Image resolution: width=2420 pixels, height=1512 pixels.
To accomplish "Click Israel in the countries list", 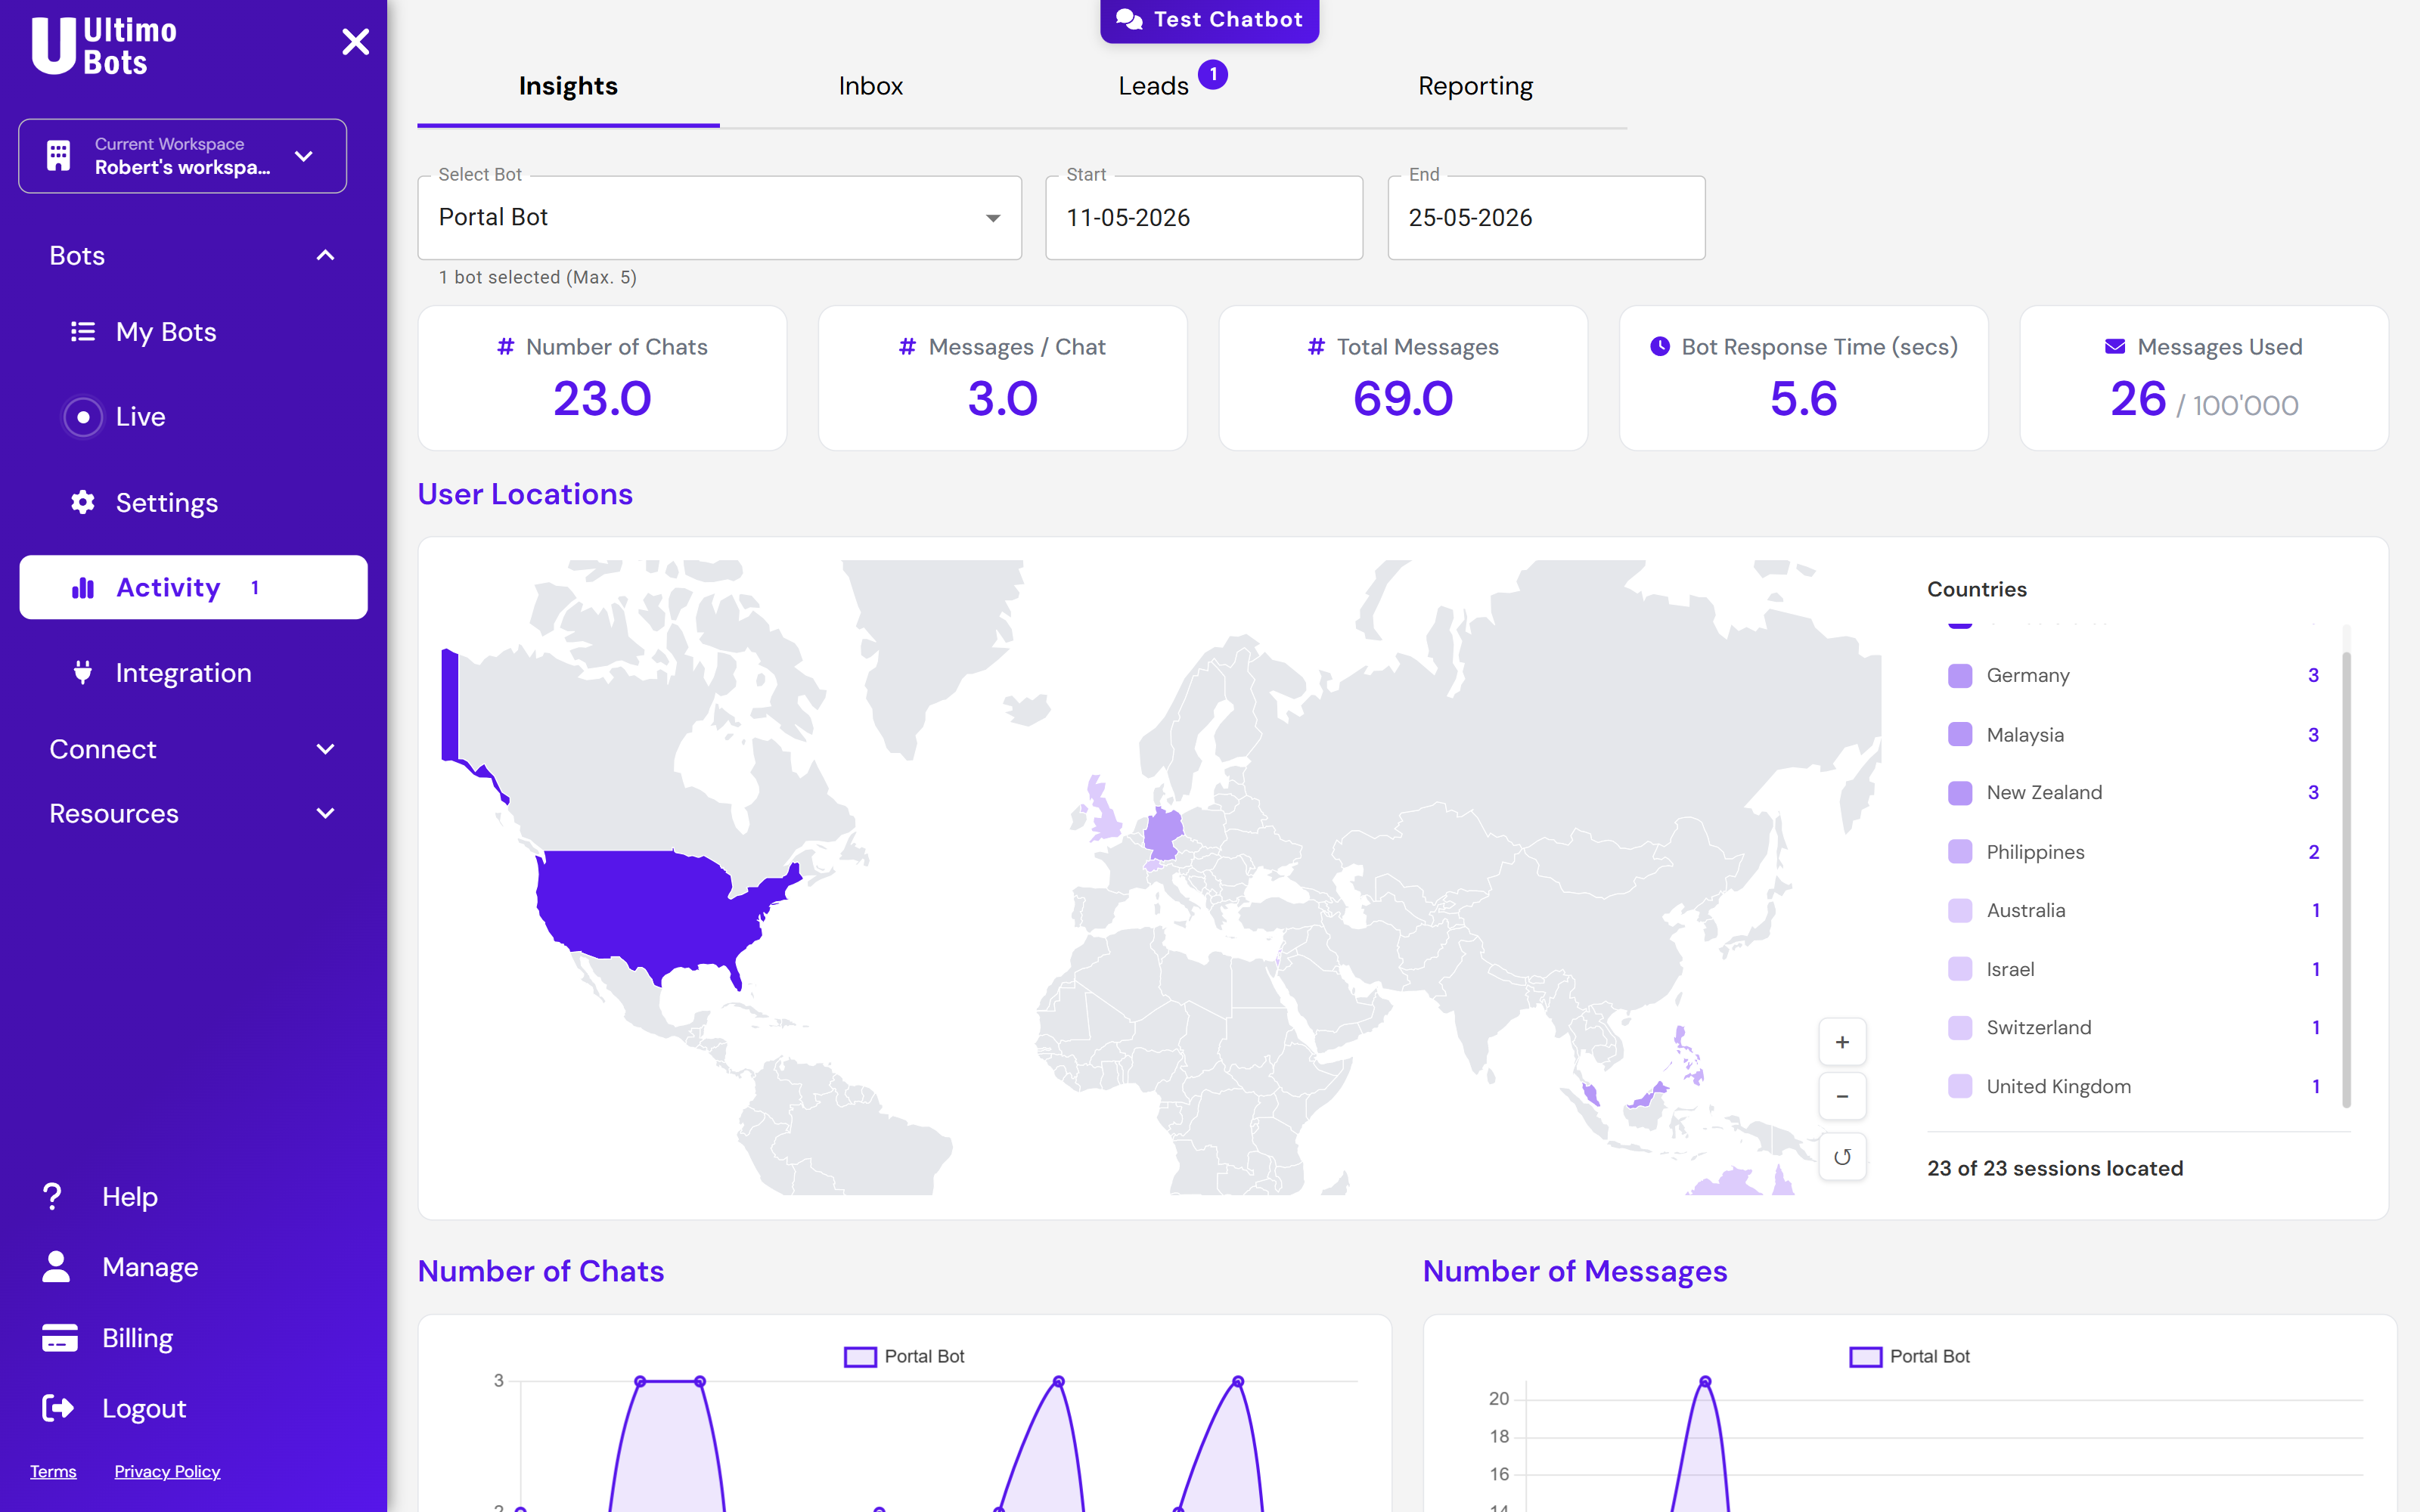I will point(2134,969).
